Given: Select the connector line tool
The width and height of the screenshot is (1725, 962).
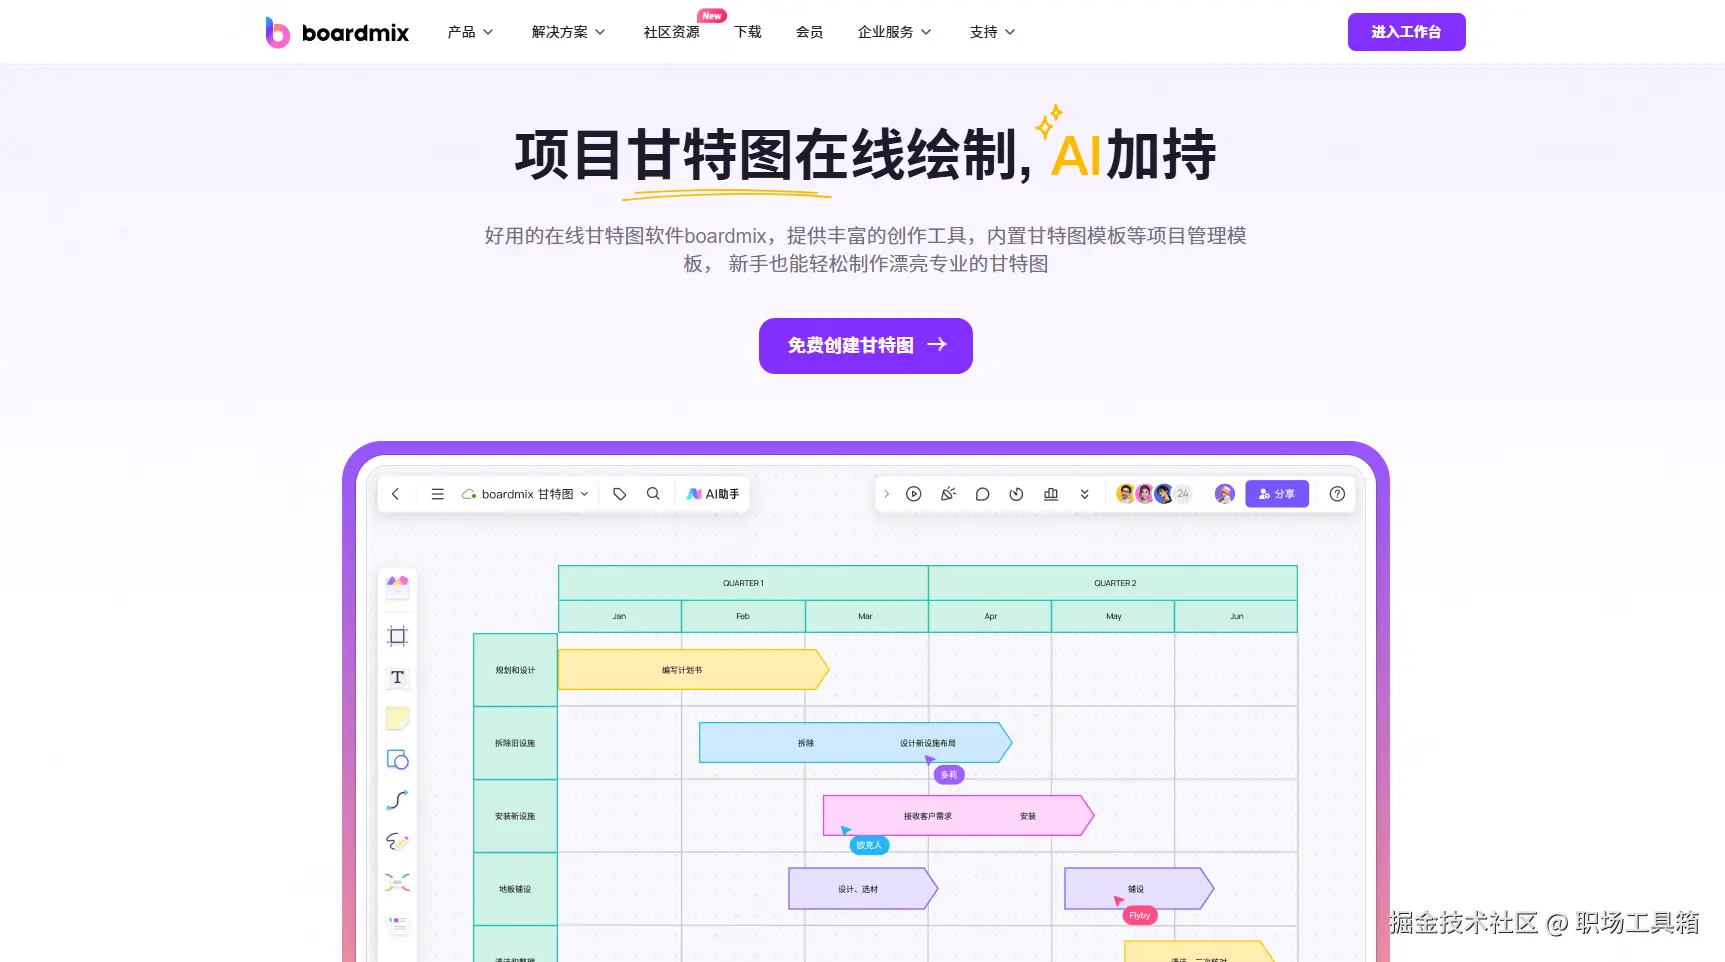Looking at the screenshot, I should [398, 800].
